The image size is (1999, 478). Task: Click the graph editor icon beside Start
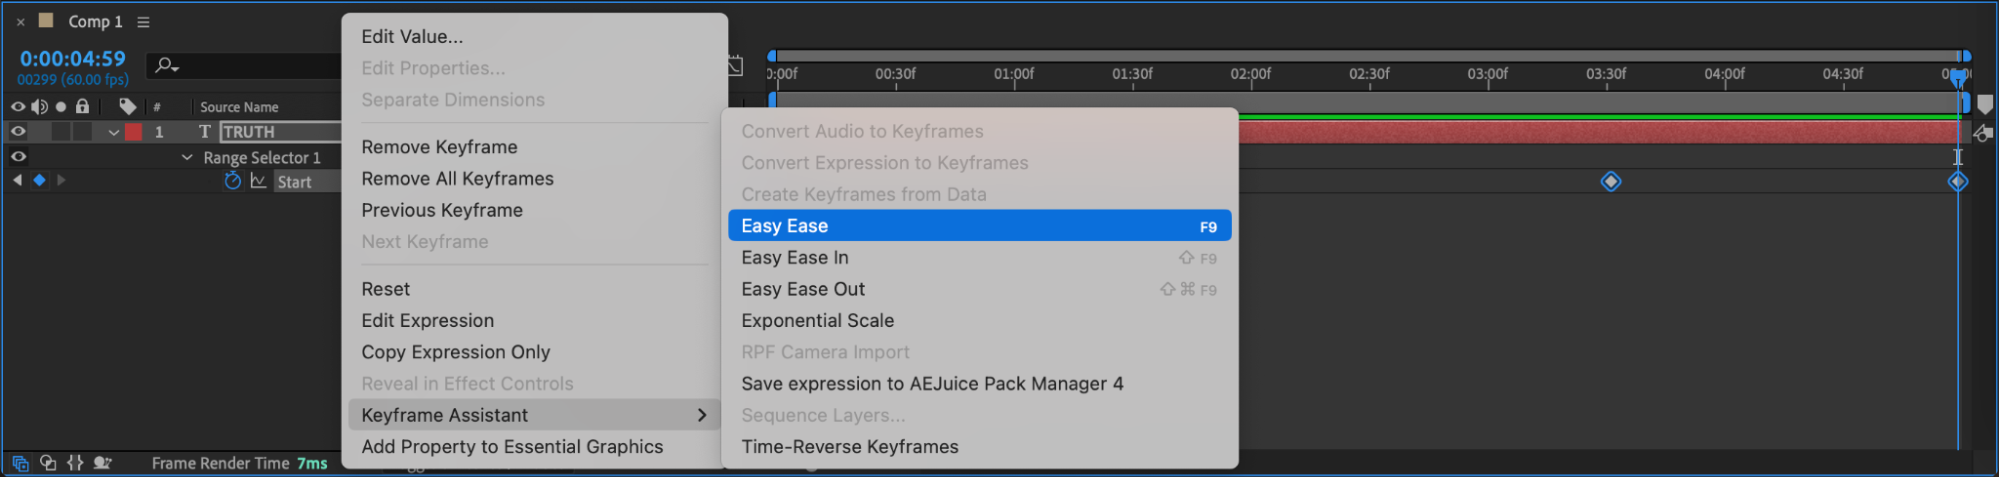coord(258,181)
